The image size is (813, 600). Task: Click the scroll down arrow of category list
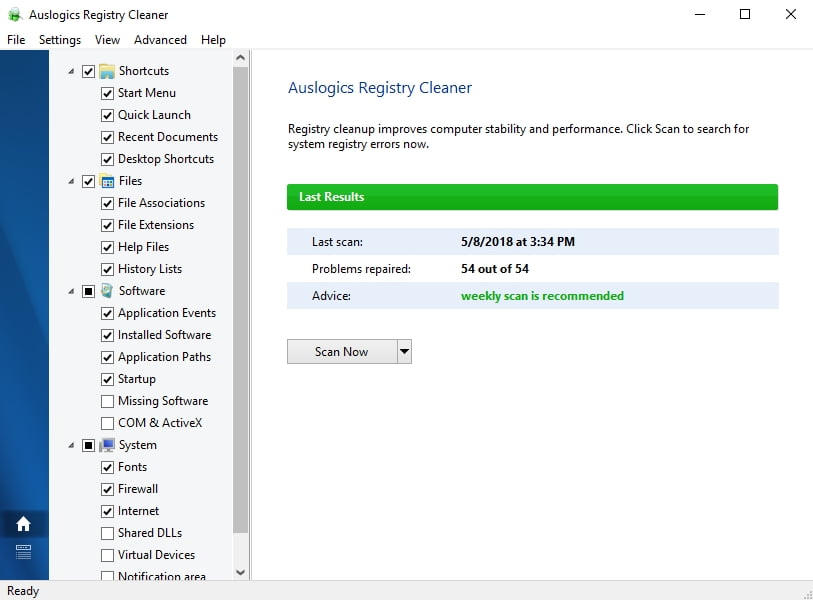[x=240, y=572]
